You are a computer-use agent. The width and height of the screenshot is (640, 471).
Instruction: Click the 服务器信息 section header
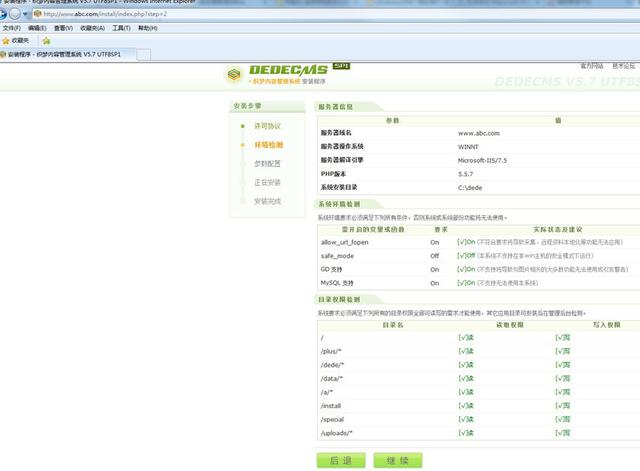[336, 107]
